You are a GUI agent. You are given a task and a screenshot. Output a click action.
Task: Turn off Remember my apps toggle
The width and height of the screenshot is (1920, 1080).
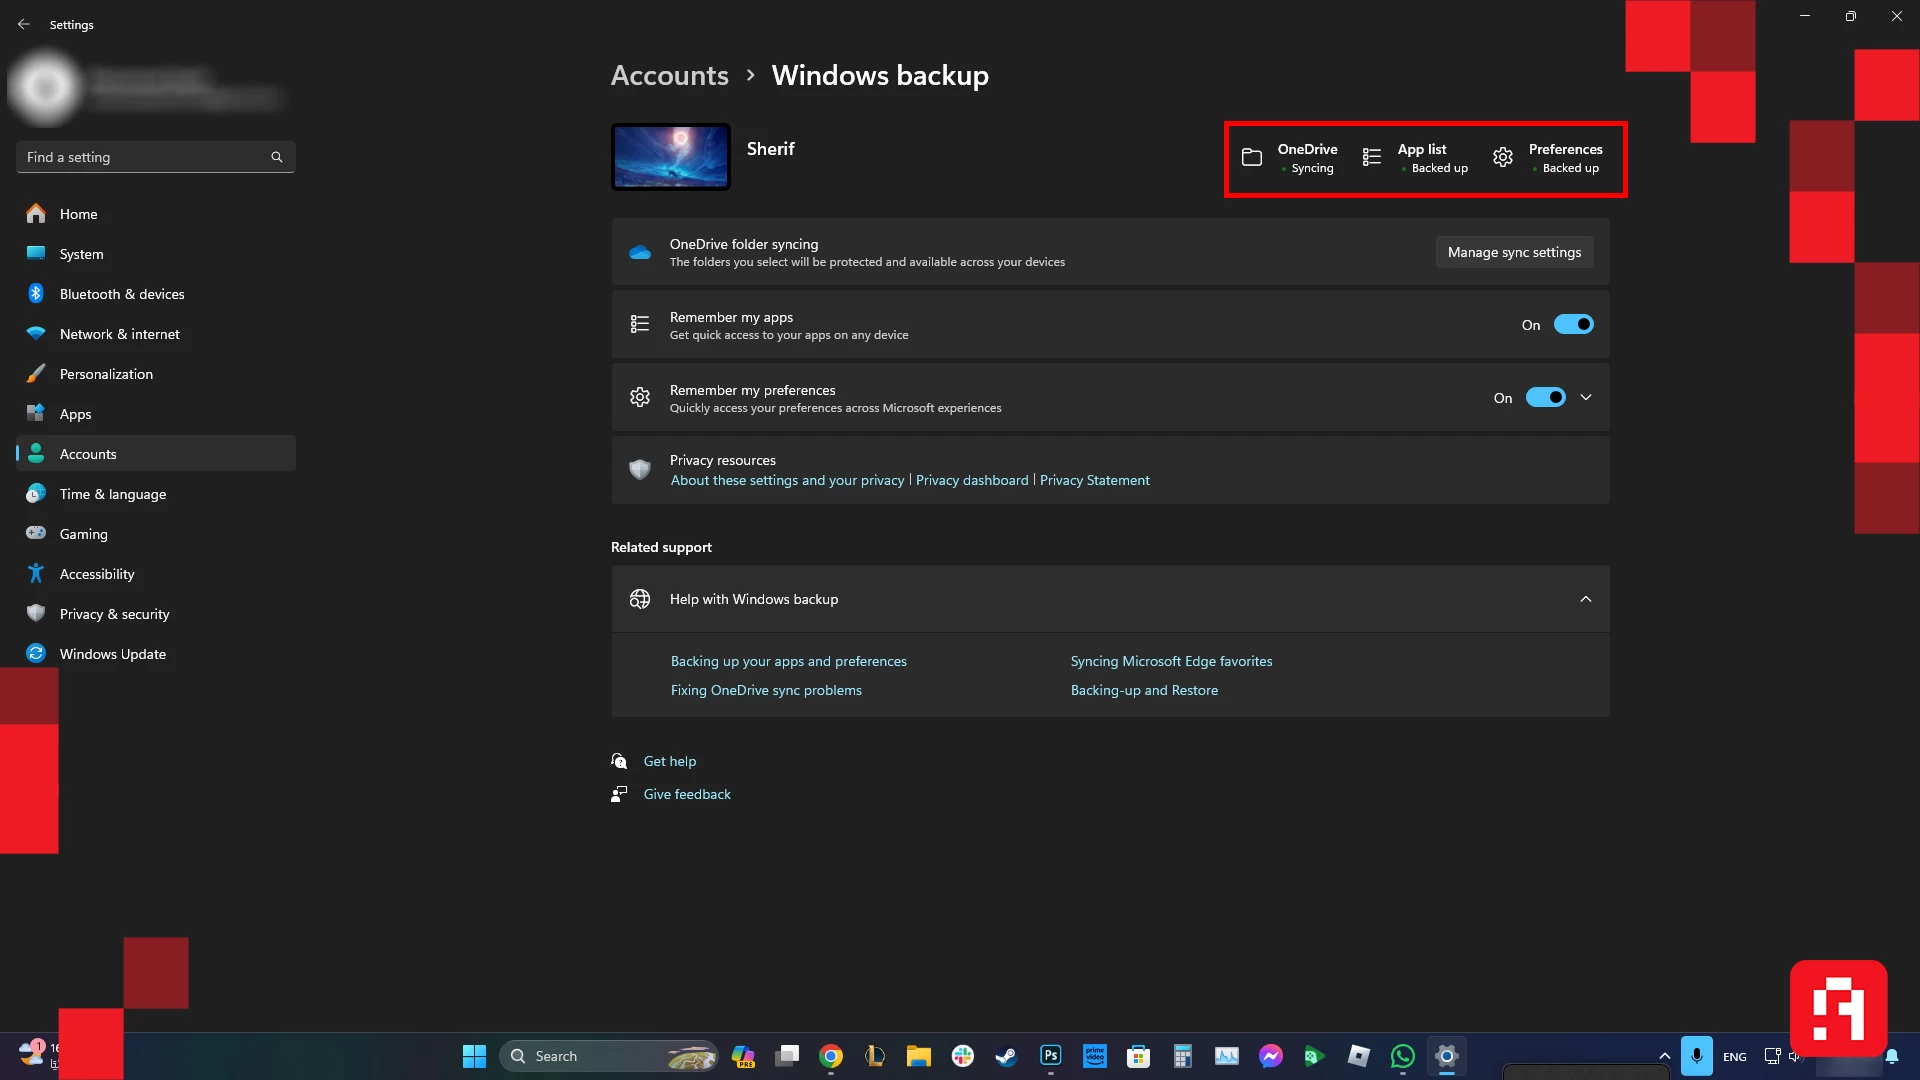[x=1574, y=325]
